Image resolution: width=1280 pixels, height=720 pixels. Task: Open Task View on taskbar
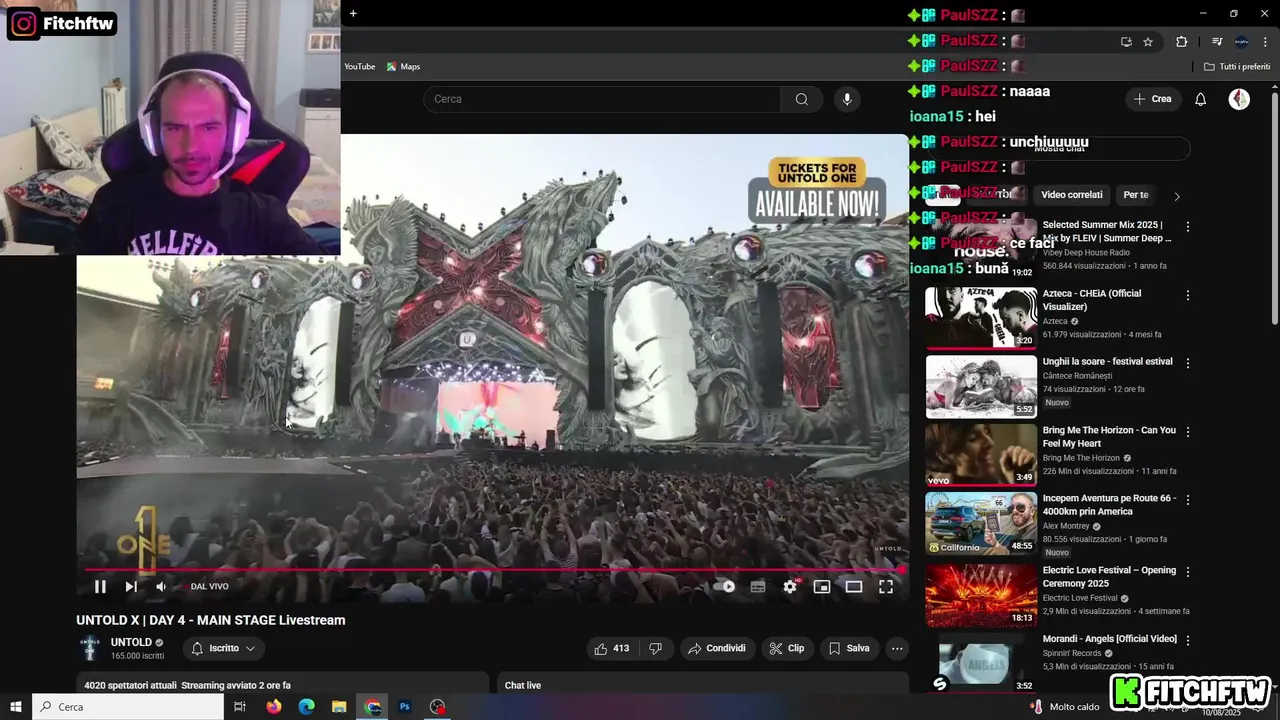240,707
